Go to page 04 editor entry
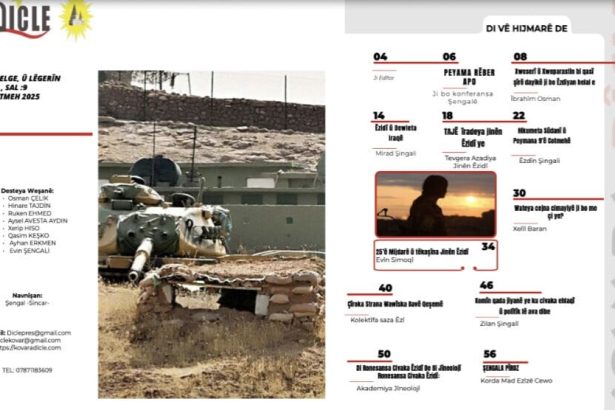 382,58
